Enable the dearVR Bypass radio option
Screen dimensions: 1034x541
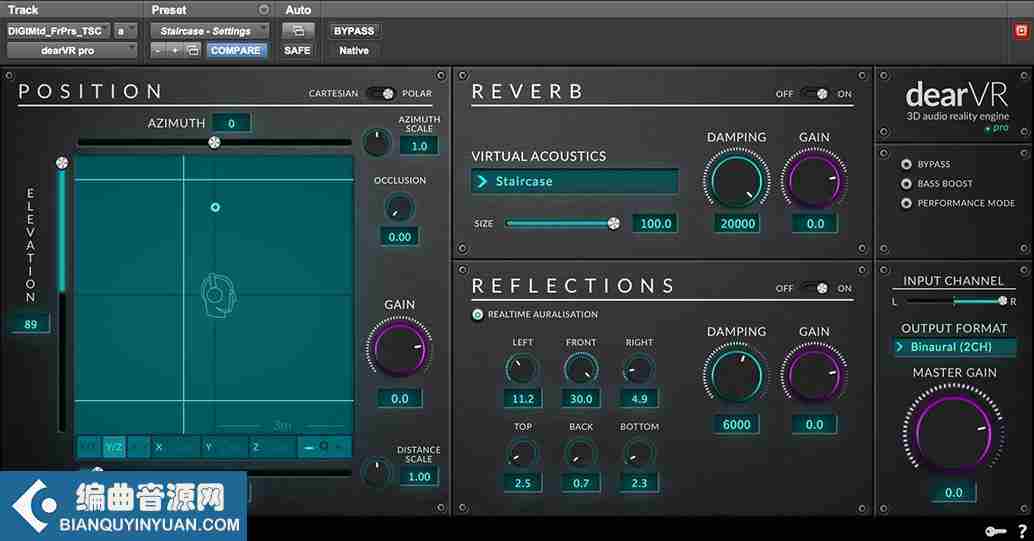tap(906, 164)
